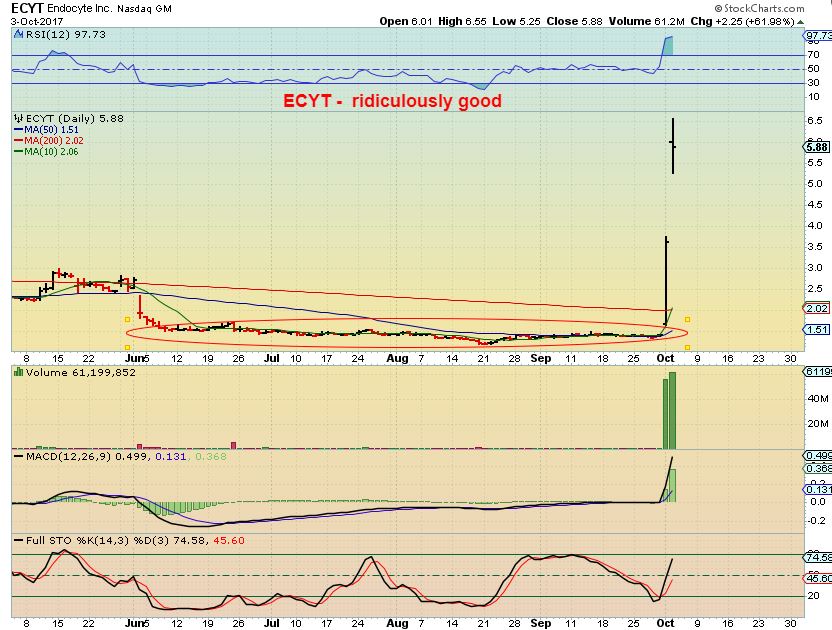Click the candlestick icon beside ECYT (Daily)

click(19, 118)
